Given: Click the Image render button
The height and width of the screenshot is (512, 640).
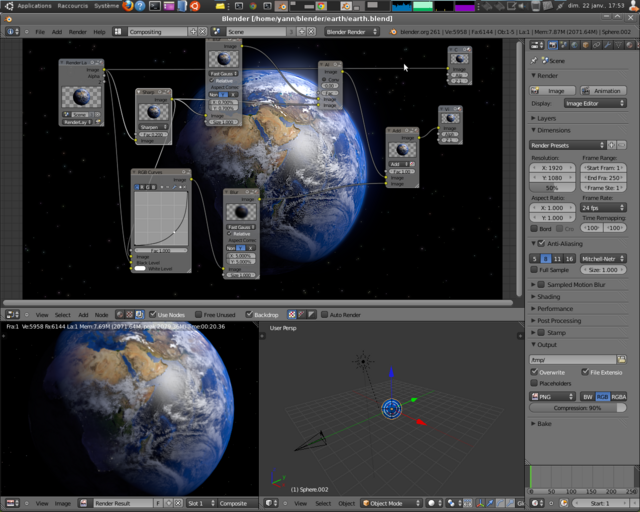Looking at the screenshot, I should click(552, 91).
